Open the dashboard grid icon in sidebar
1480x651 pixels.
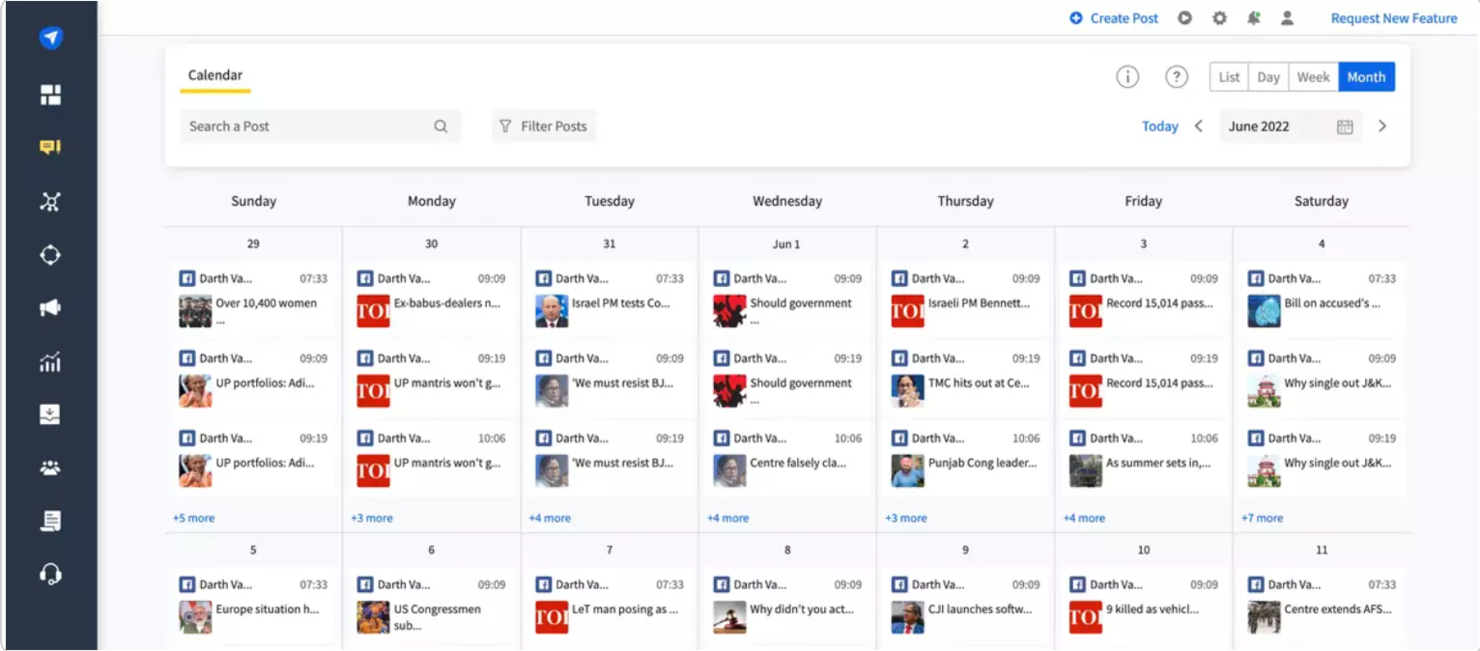[x=51, y=95]
